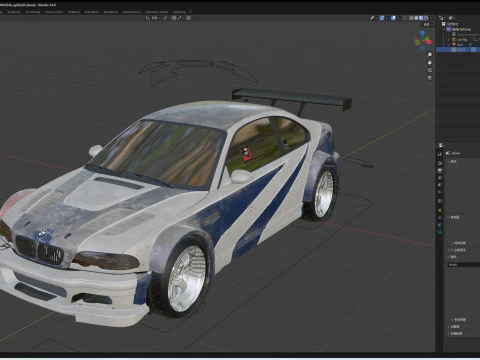The image size is (480, 360).
Task: Open the Texture Paint workspace tab
Action: 54,12
